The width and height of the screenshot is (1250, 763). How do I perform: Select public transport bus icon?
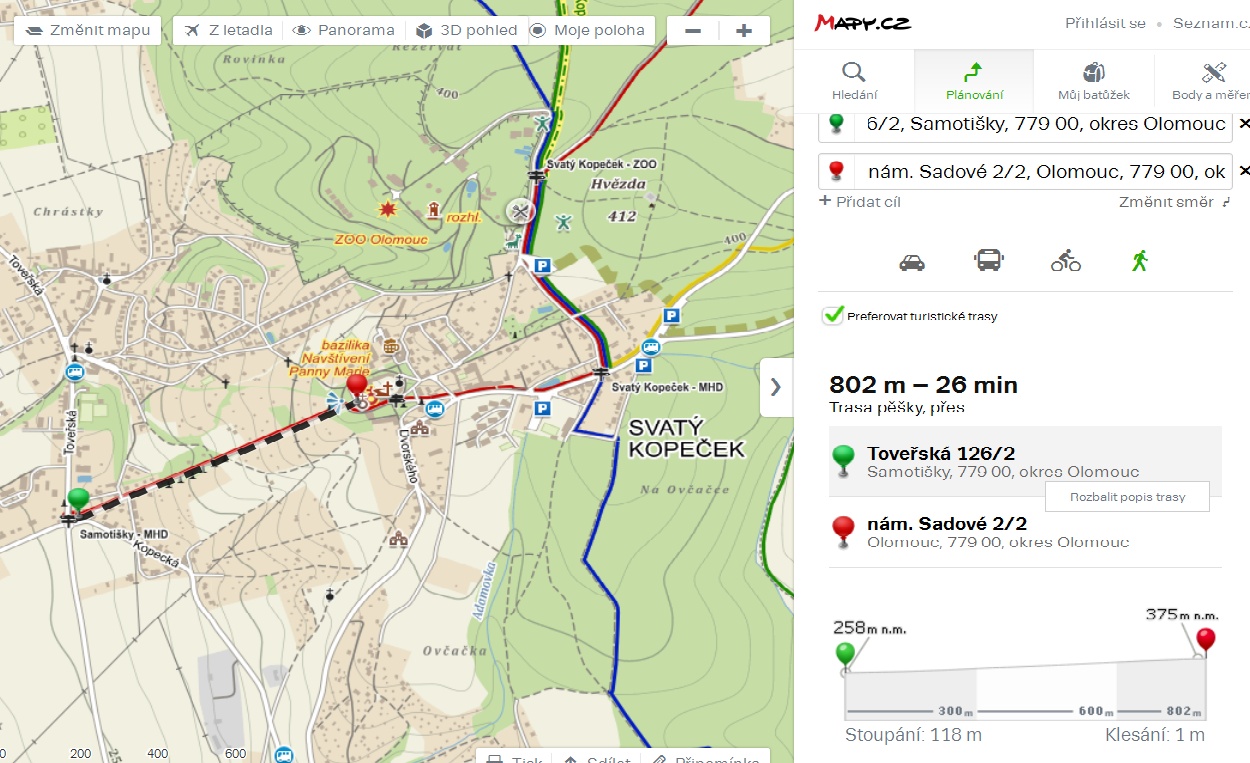(988, 261)
